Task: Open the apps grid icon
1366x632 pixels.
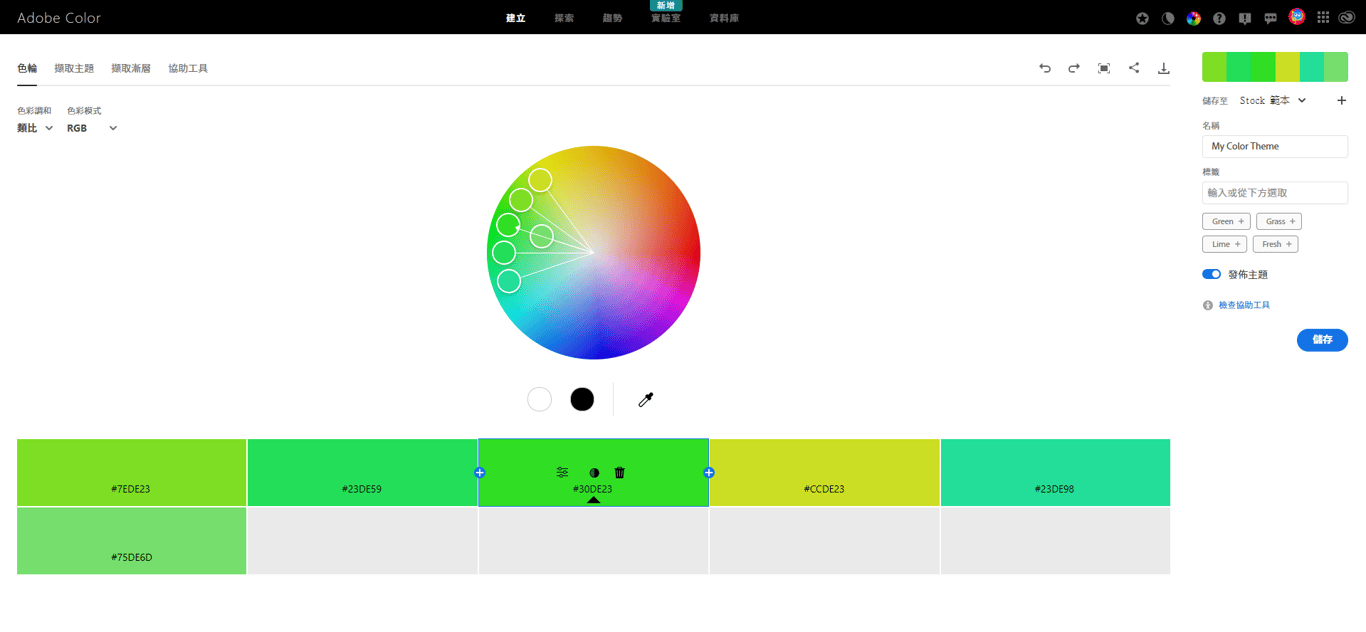Action: 1323,18
